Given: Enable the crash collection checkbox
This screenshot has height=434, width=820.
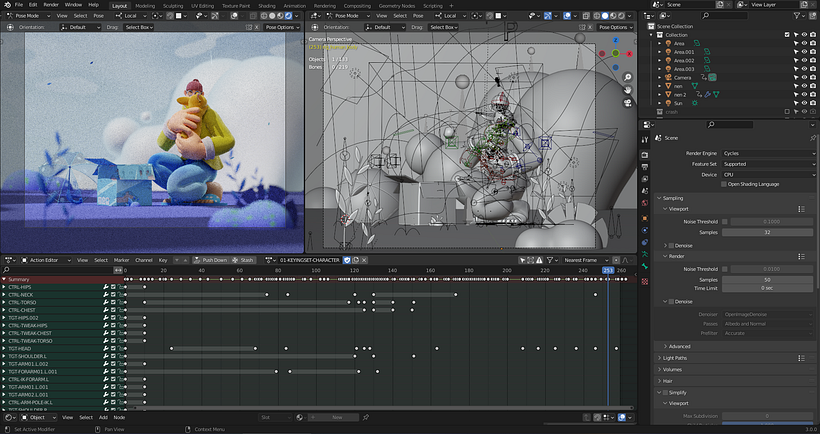Looking at the screenshot, I should [x=787, y=112].
